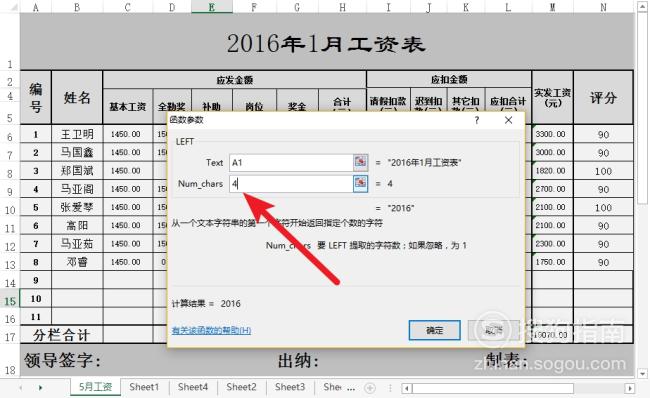Click the name cell 邓睿

click(x=77, y=262)
